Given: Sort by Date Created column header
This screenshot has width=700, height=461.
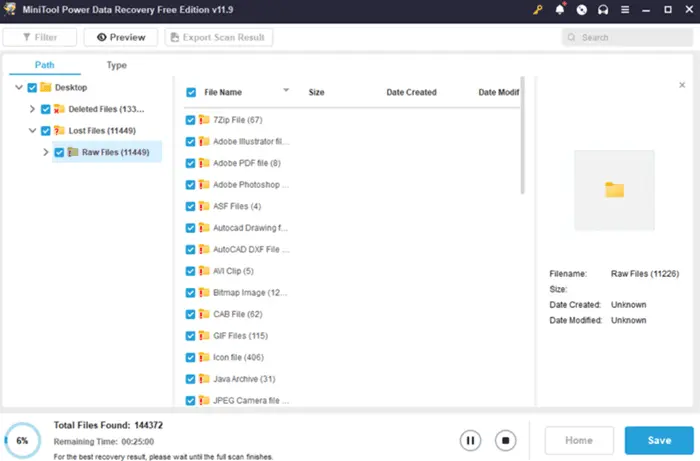Looking at the screenshot, I should click(411, 92).
